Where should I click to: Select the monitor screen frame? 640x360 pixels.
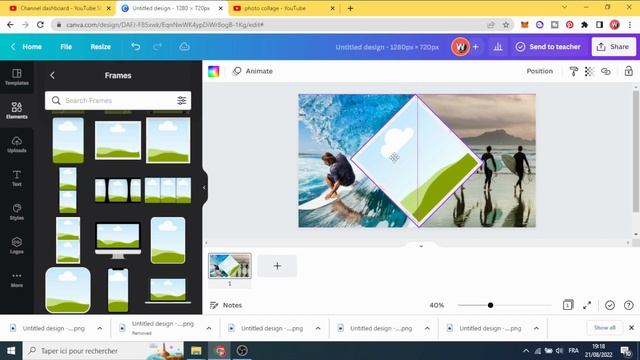118,240
